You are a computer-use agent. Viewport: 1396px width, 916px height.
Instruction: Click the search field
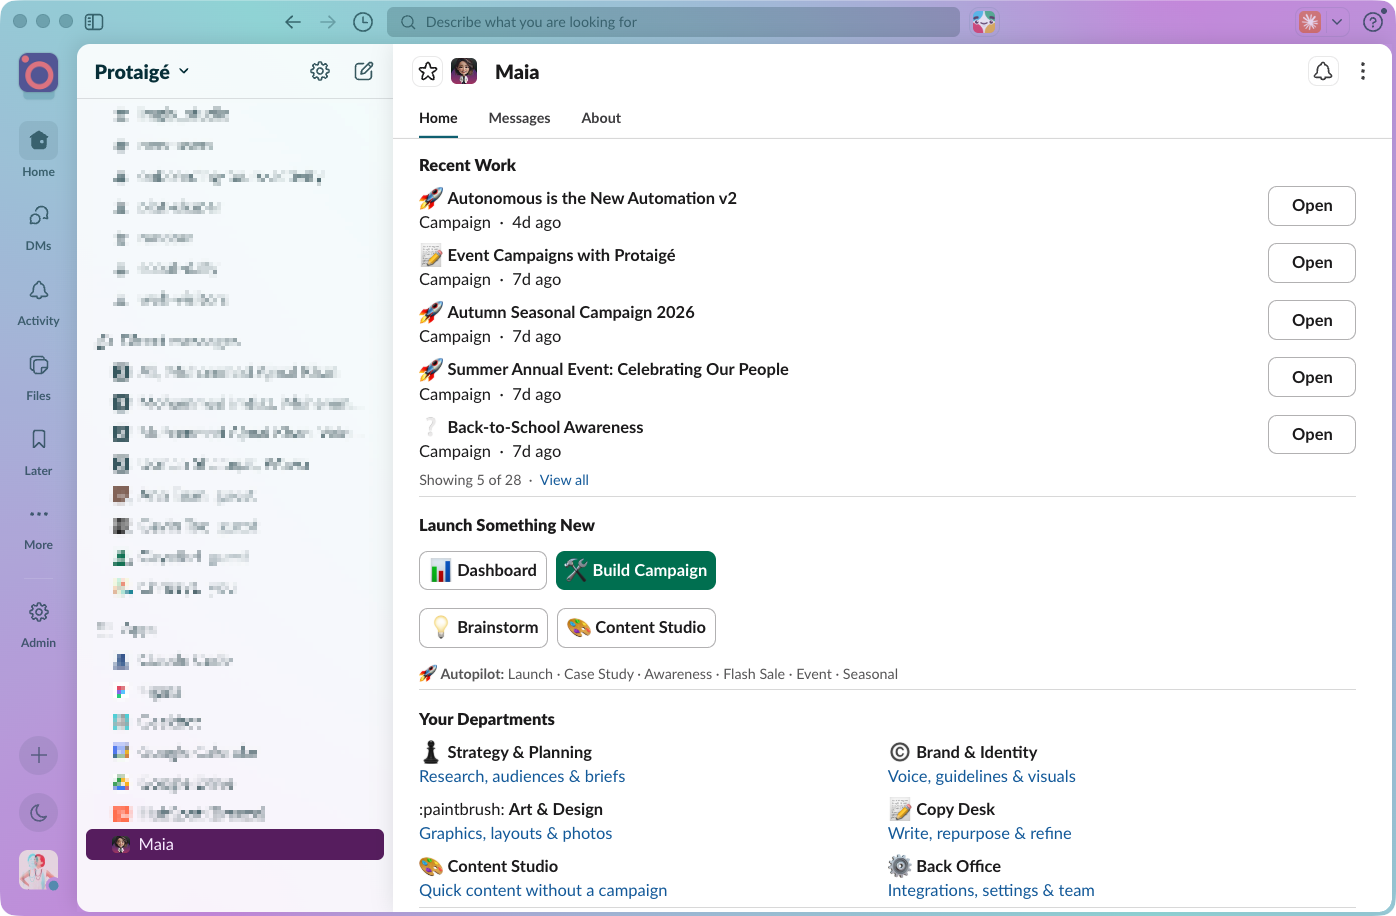[x=674, y=22]
